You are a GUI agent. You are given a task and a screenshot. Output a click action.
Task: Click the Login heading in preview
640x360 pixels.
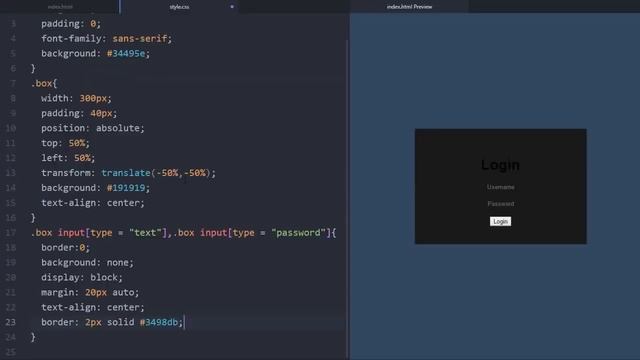point(500,165)
